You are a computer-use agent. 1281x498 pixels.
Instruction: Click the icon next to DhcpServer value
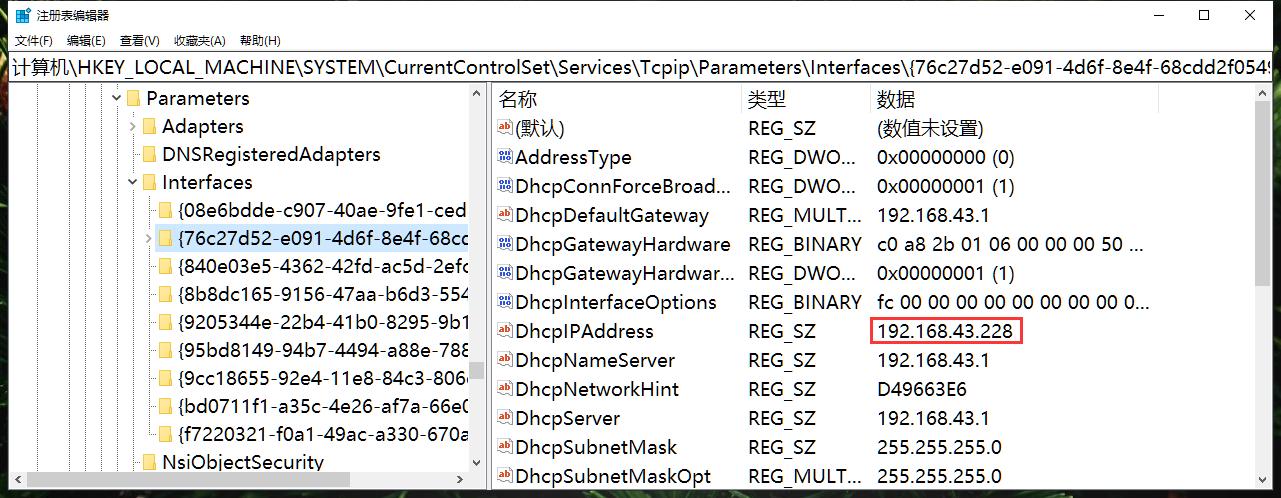pyautogui.click(x=504, y=418)
